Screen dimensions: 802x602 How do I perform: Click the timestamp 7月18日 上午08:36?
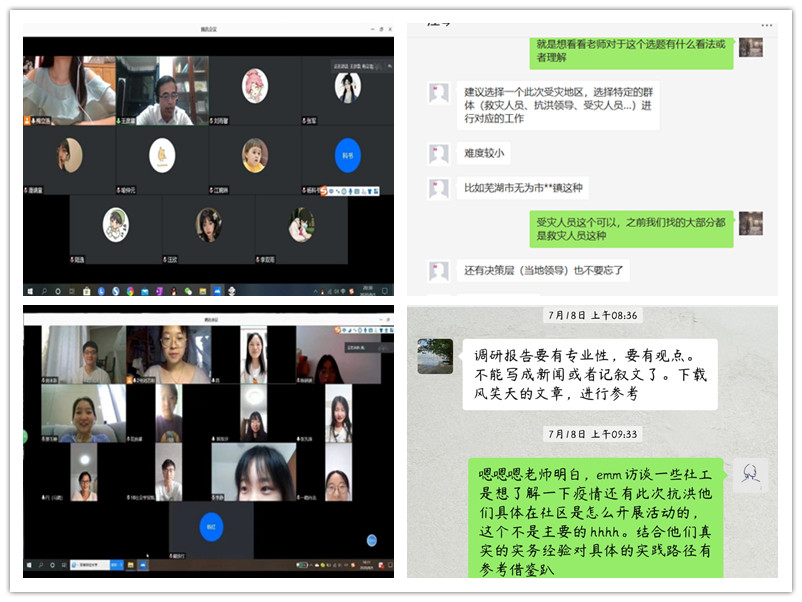[x=593, y=316]
